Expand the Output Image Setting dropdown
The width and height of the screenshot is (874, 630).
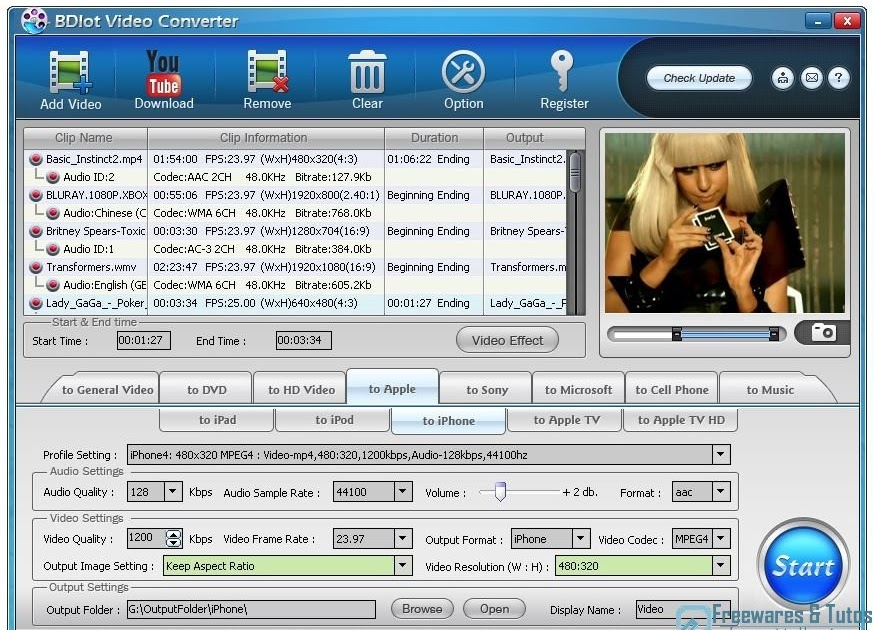402,565
